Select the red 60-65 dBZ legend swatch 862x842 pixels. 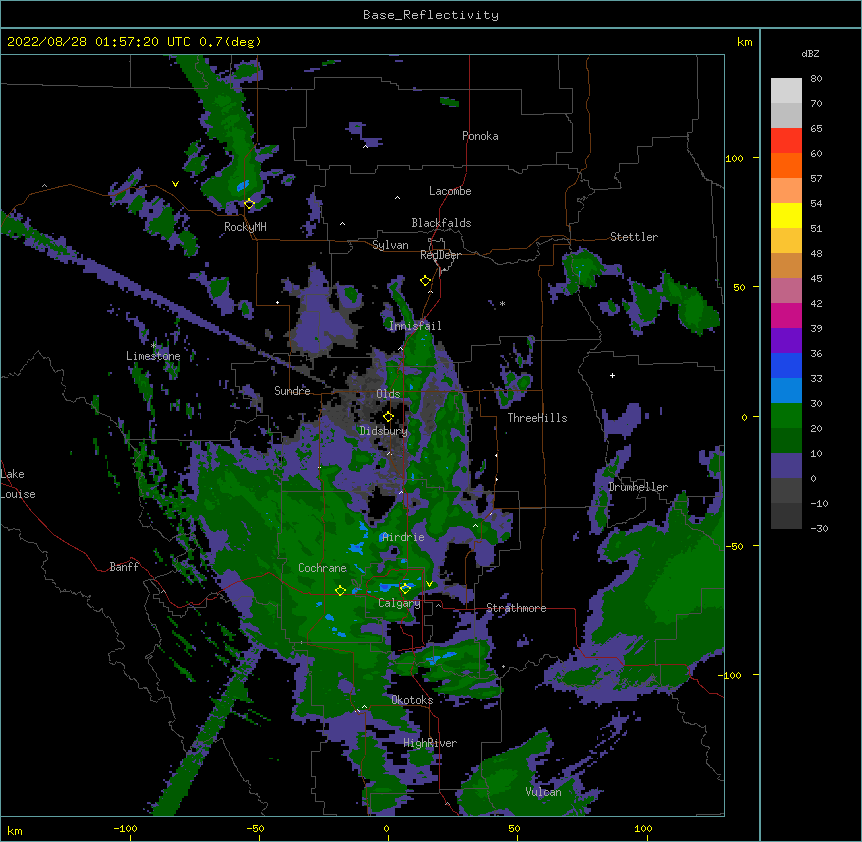coord(786,140)
